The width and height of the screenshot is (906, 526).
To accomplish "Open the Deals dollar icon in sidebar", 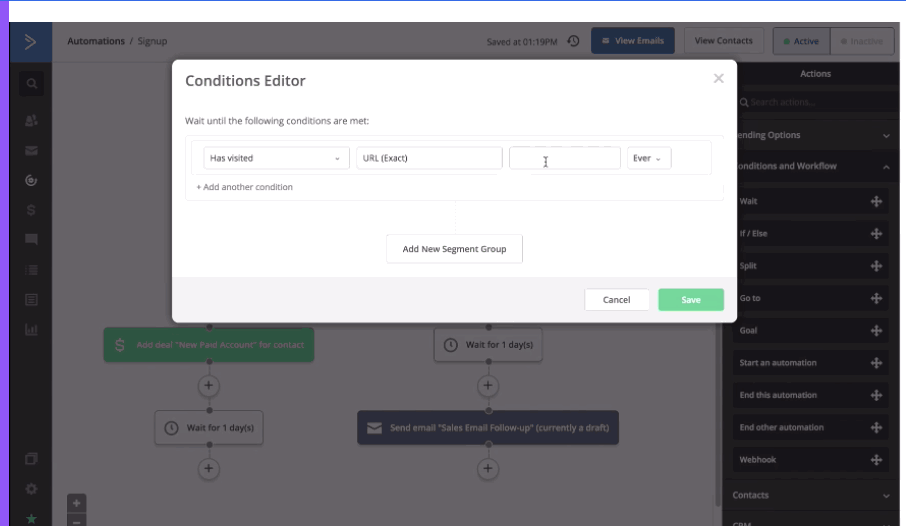I will [x=31, y=210].
